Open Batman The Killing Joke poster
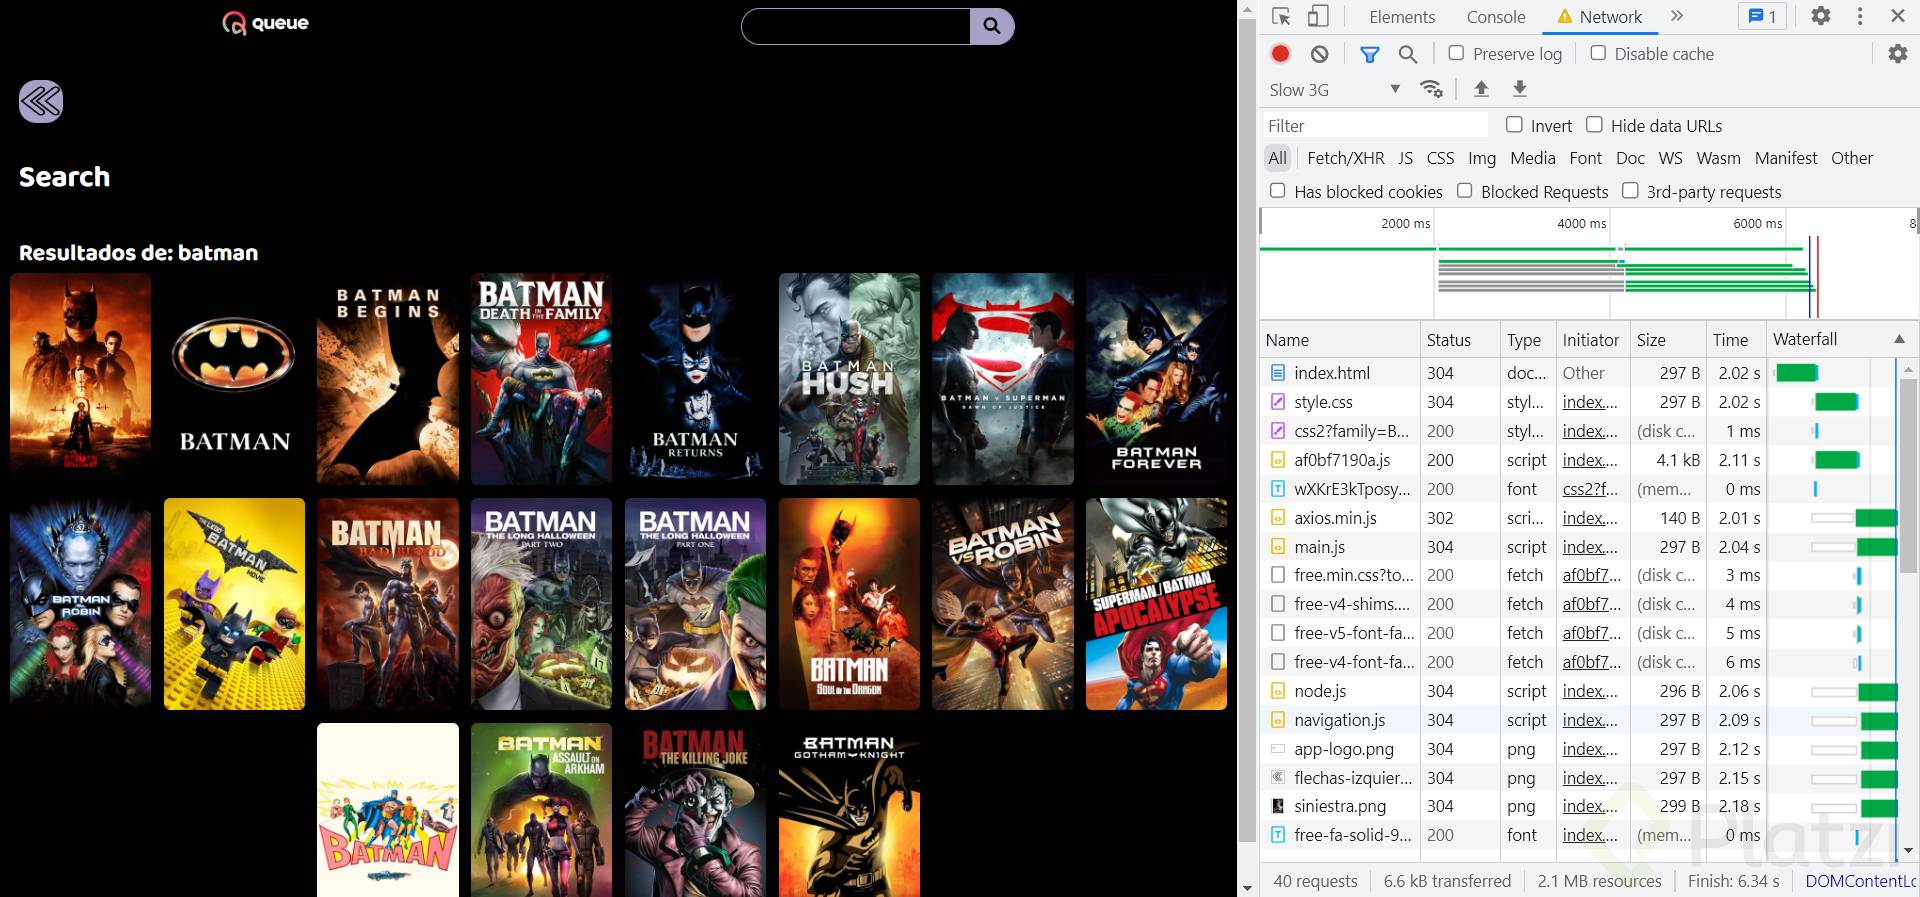The width and height of the screenshot is (1920, 897). pos(695,810)
